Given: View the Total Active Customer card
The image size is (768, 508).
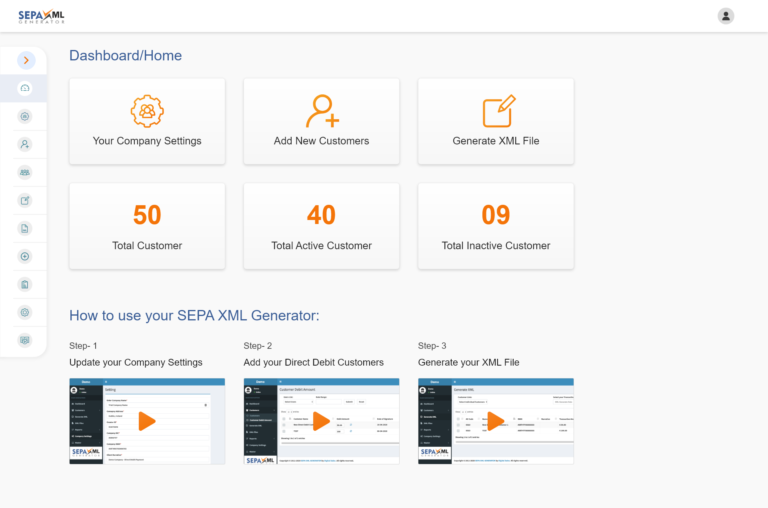Looking at the screenshot, I should pyautogui.click(x=321, y=226).
